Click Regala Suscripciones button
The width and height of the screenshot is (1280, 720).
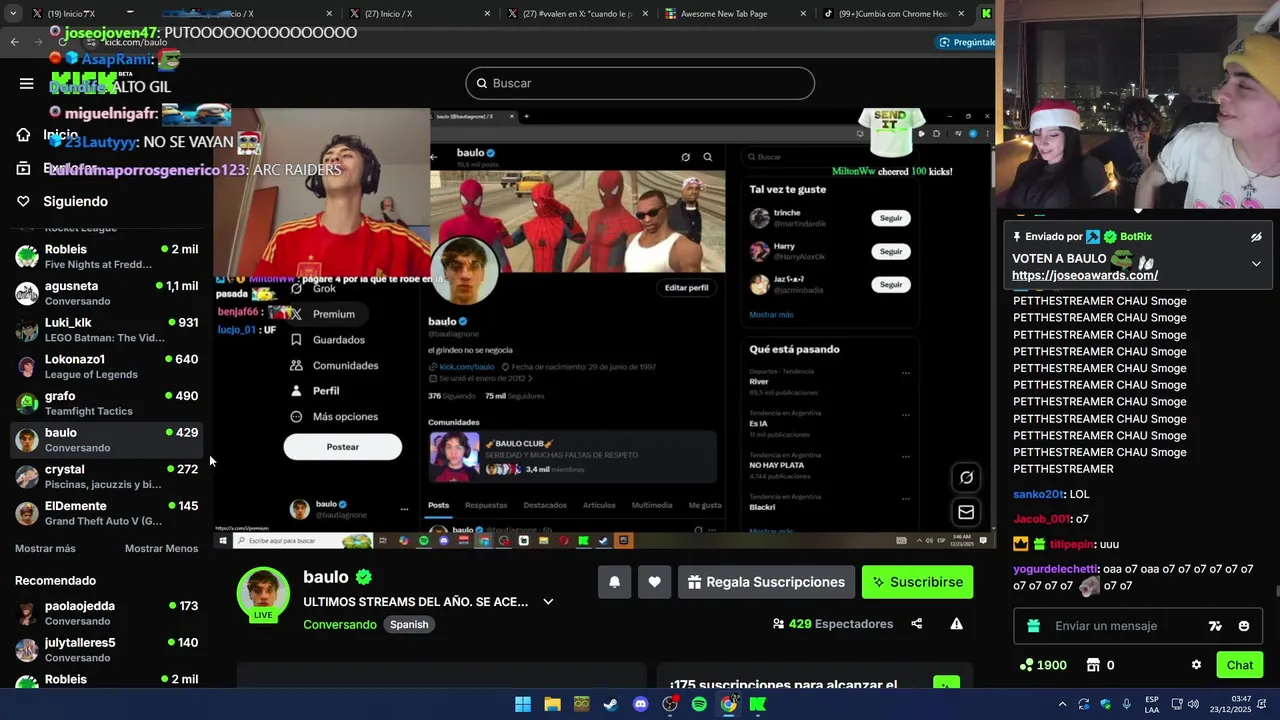click(x=766, y=582)
